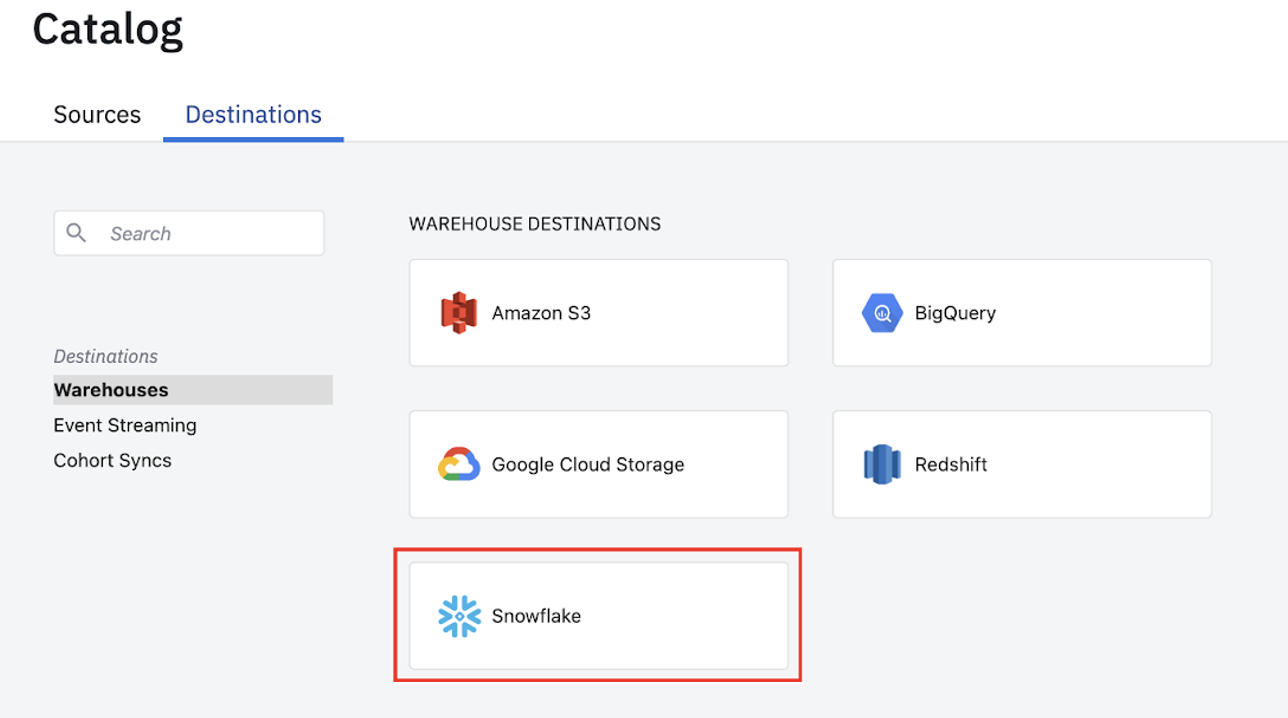The height and width of the screenshot is (718, 1288).
Task: Select the Google Cloud Storage card
Action: (x=599, y=465)
